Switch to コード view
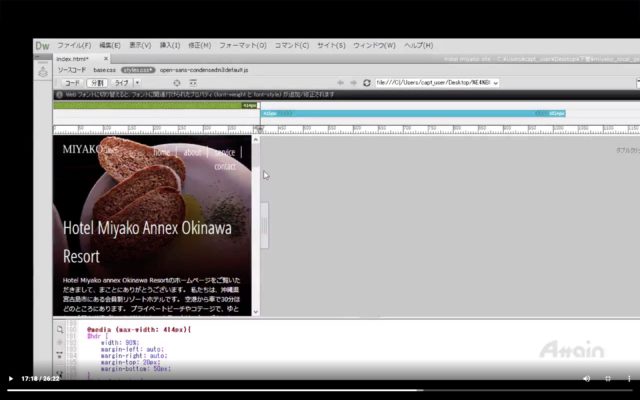640x400 pixels. coord(72,83)
